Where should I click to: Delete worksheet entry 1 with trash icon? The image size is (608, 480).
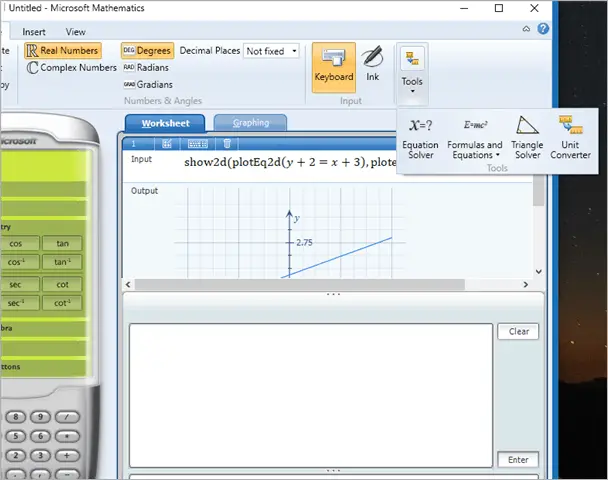[x=227, y=144]
